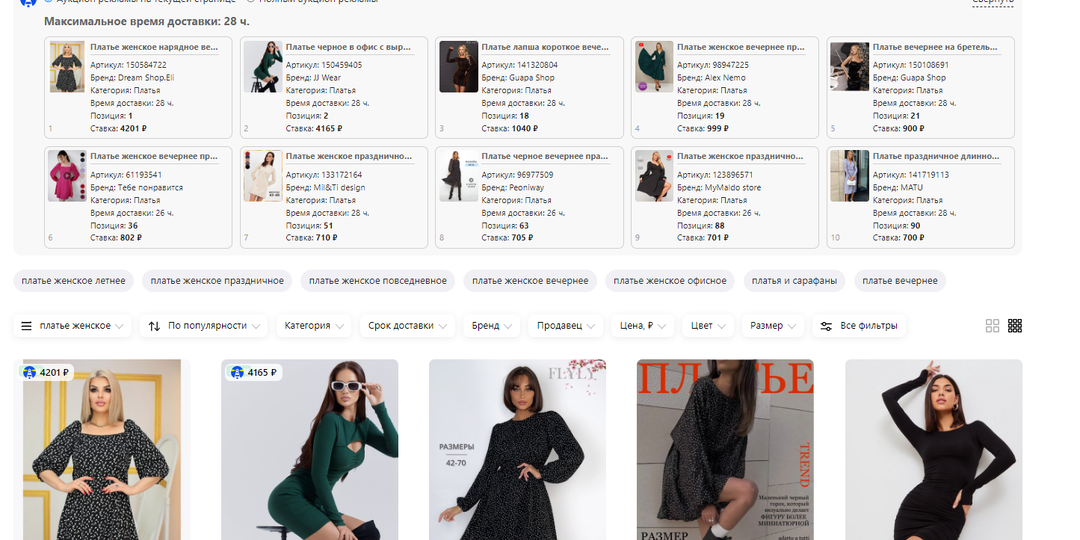
Task: Open product photo of blonde in floral dress
Action: 102,449
